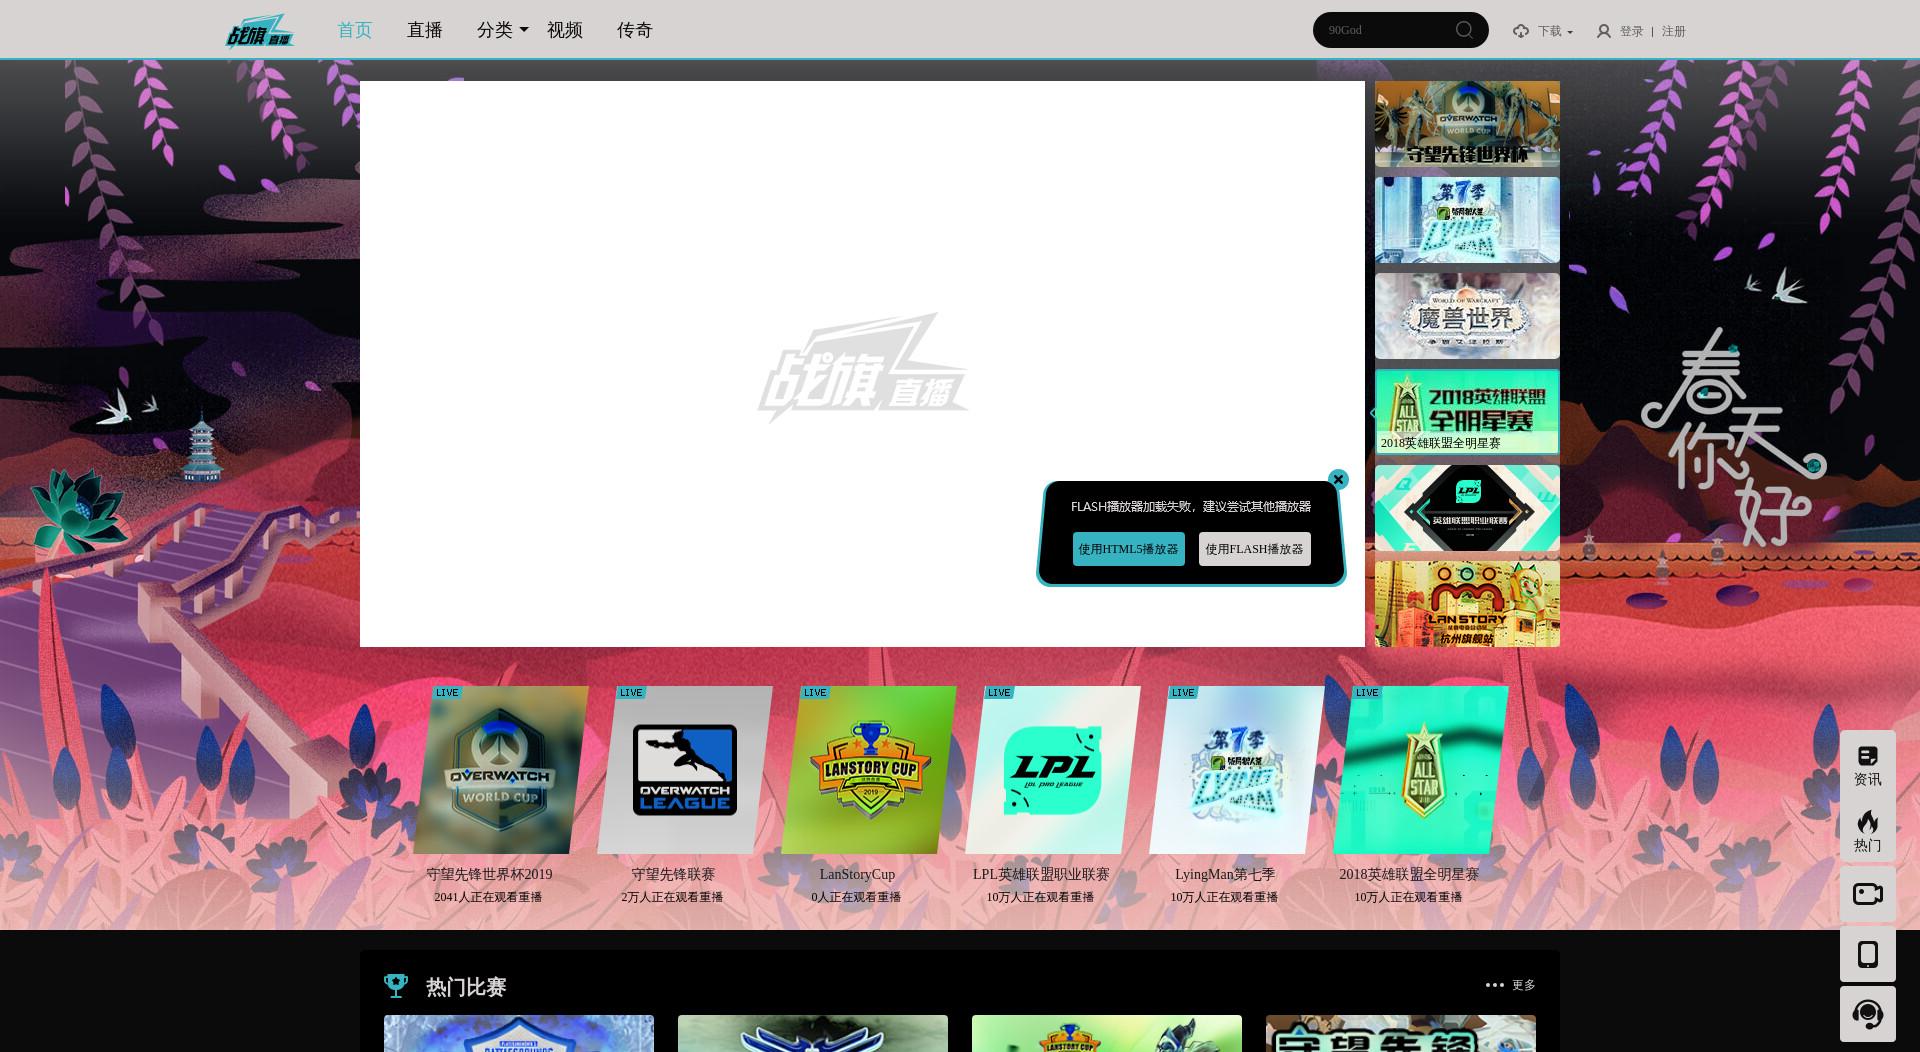Click the 热门 hot flame icon
Viewport: 1920px width, 1052px height.
(1867, 830)
